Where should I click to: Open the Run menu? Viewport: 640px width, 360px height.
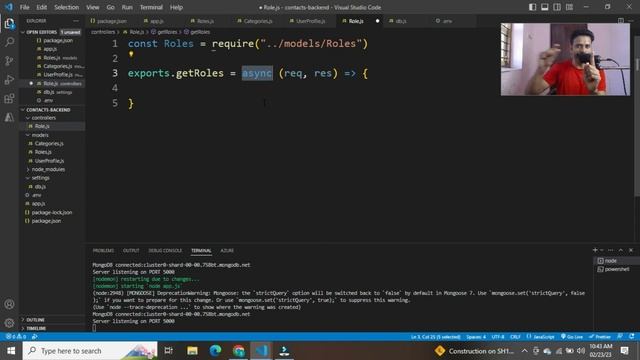[127, 7]
